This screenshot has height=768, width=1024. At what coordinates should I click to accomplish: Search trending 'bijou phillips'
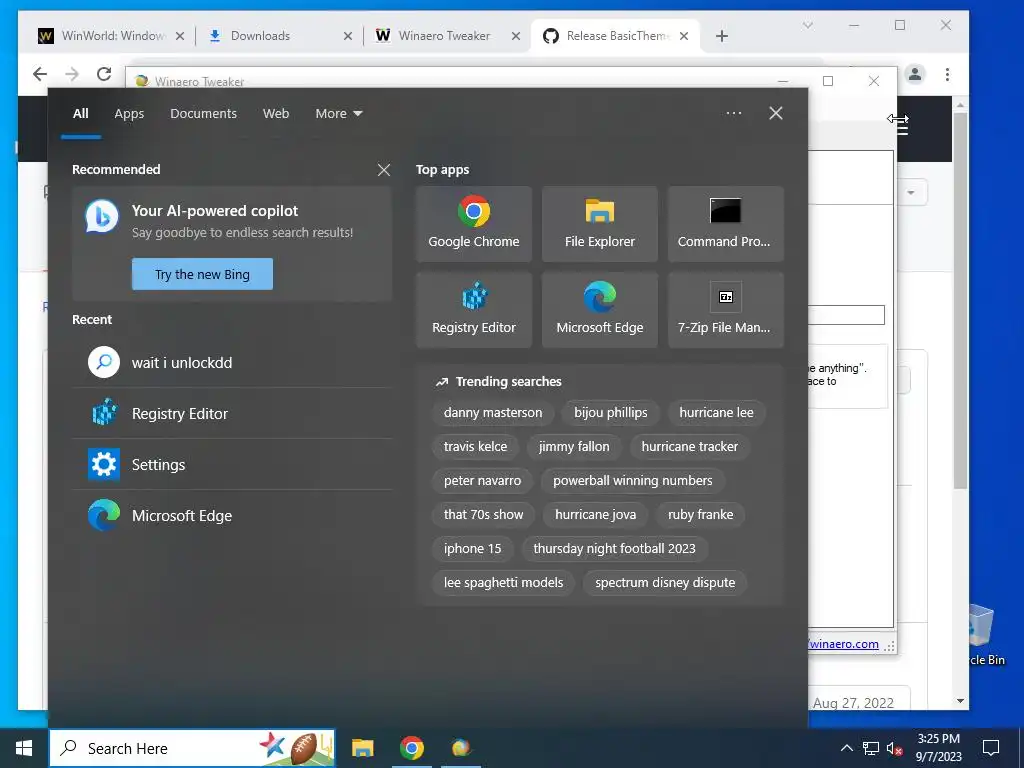[611, 413]
